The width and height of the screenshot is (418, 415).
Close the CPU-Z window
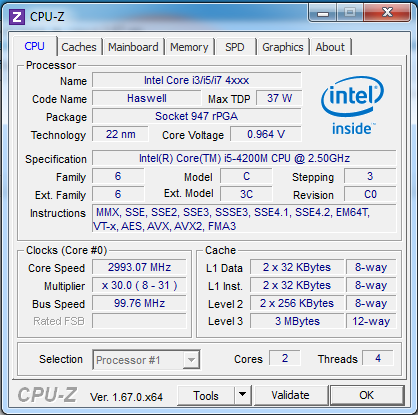(387, 13)
